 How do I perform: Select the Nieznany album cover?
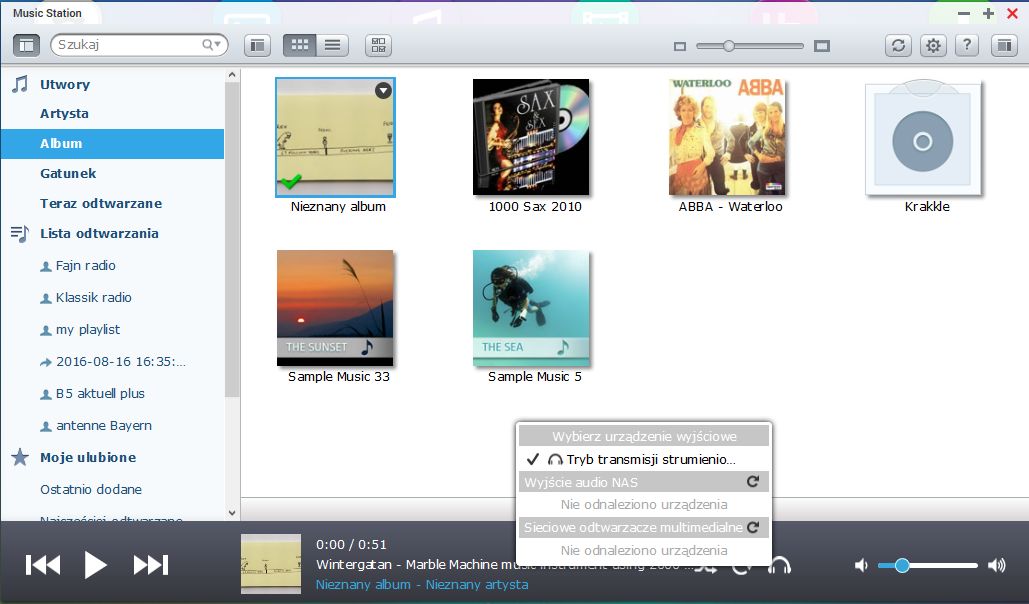pyautogui.click(x=335, y=137)
